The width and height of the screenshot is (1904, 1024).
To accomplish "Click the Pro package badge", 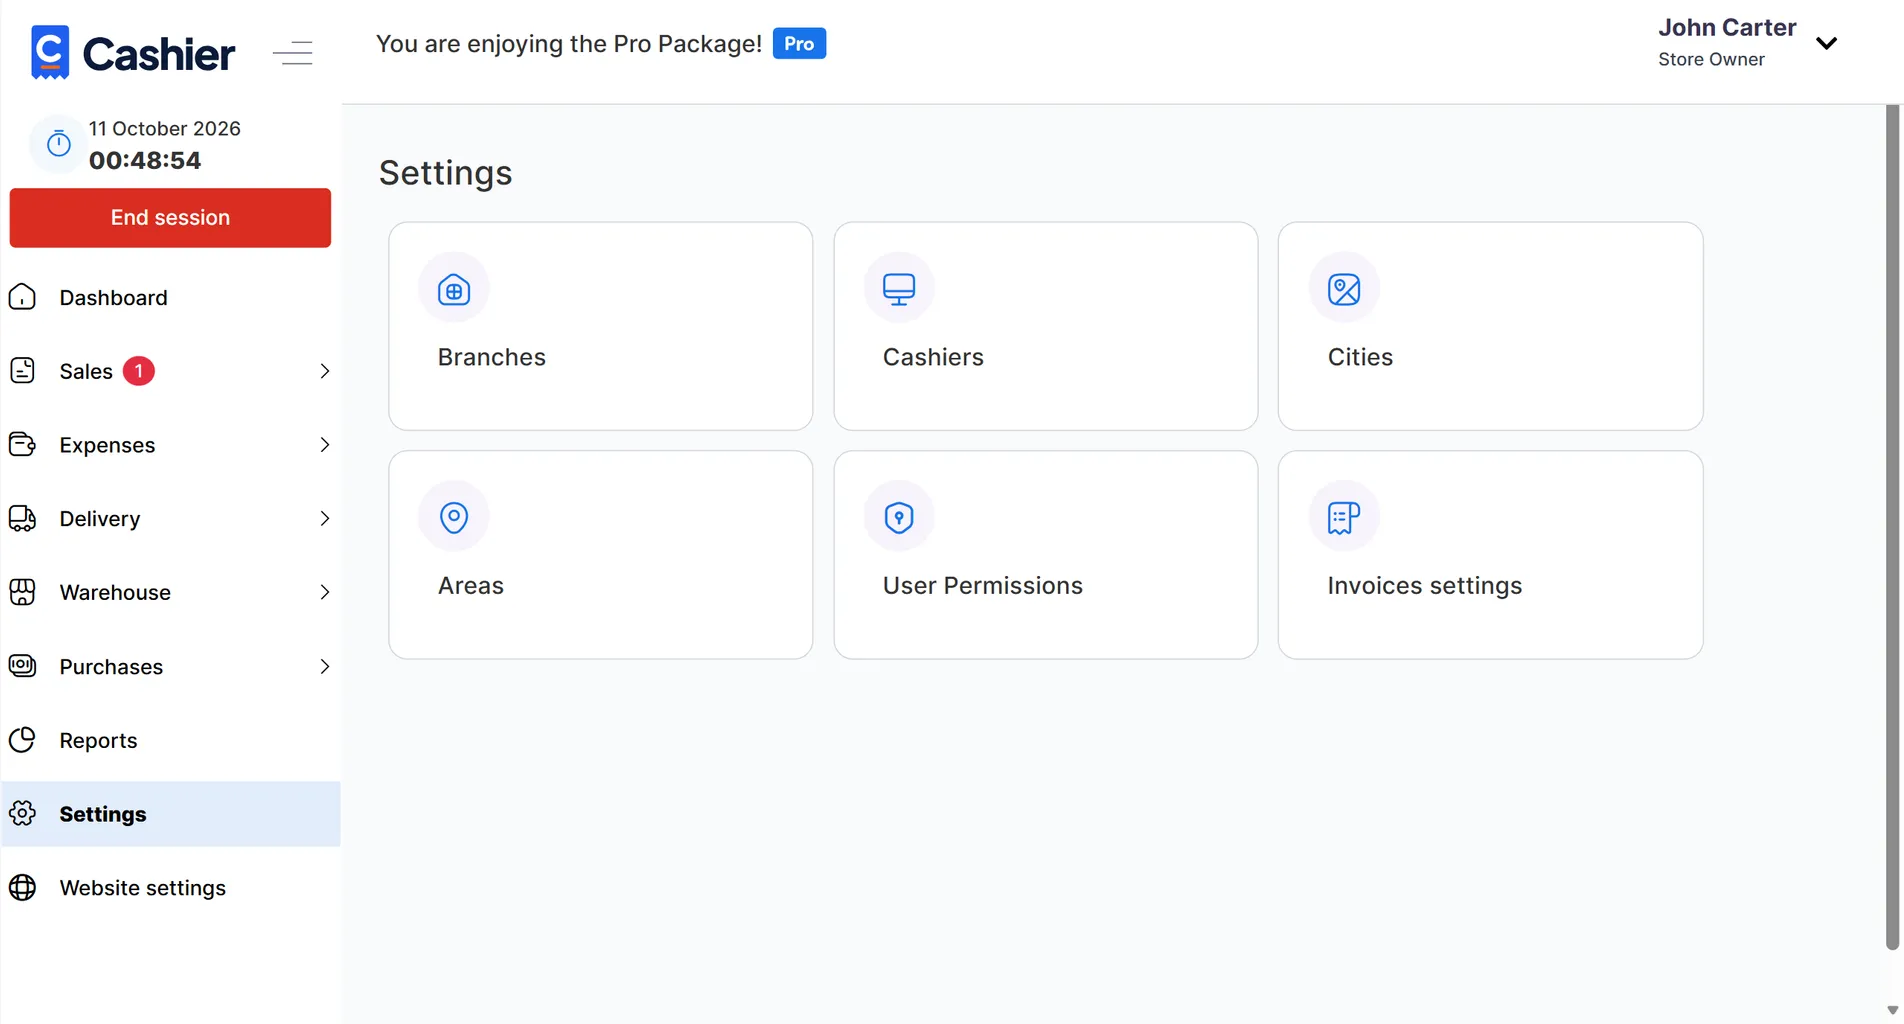I will coord(799,44).
